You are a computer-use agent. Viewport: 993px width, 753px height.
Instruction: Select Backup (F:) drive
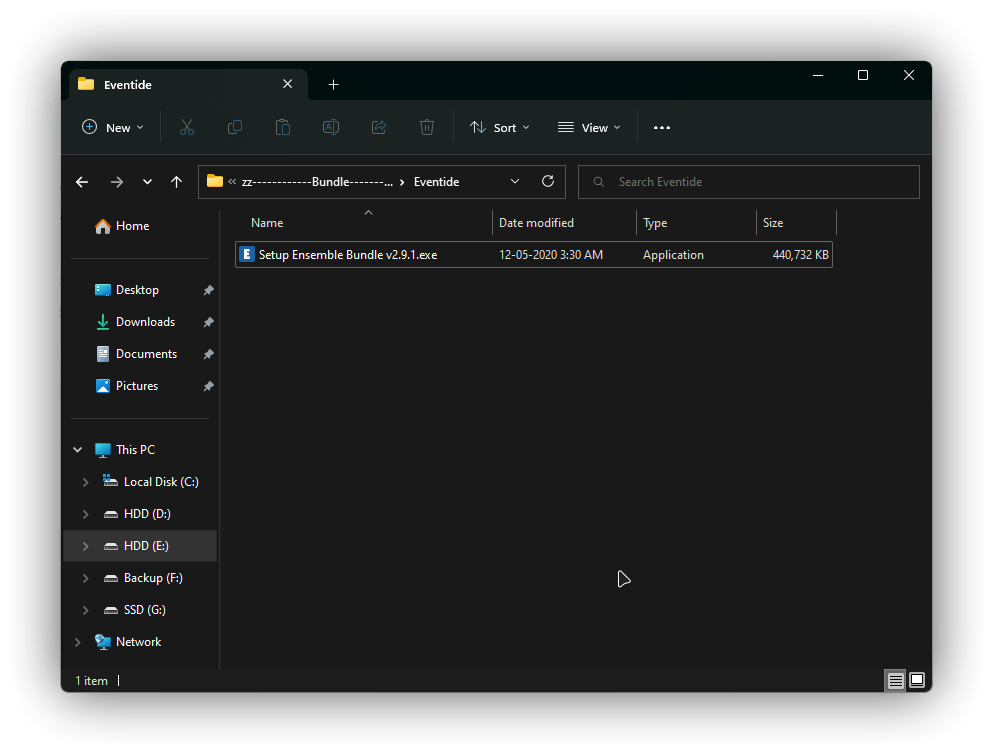[x=142, y=578]
